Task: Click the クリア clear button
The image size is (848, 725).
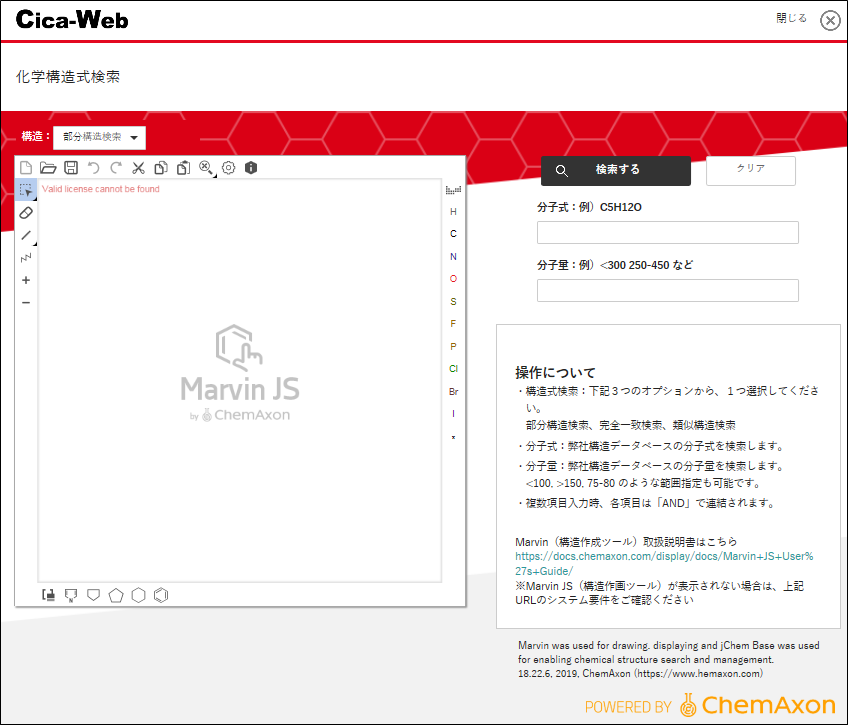Action: click(x=751, y=170)
